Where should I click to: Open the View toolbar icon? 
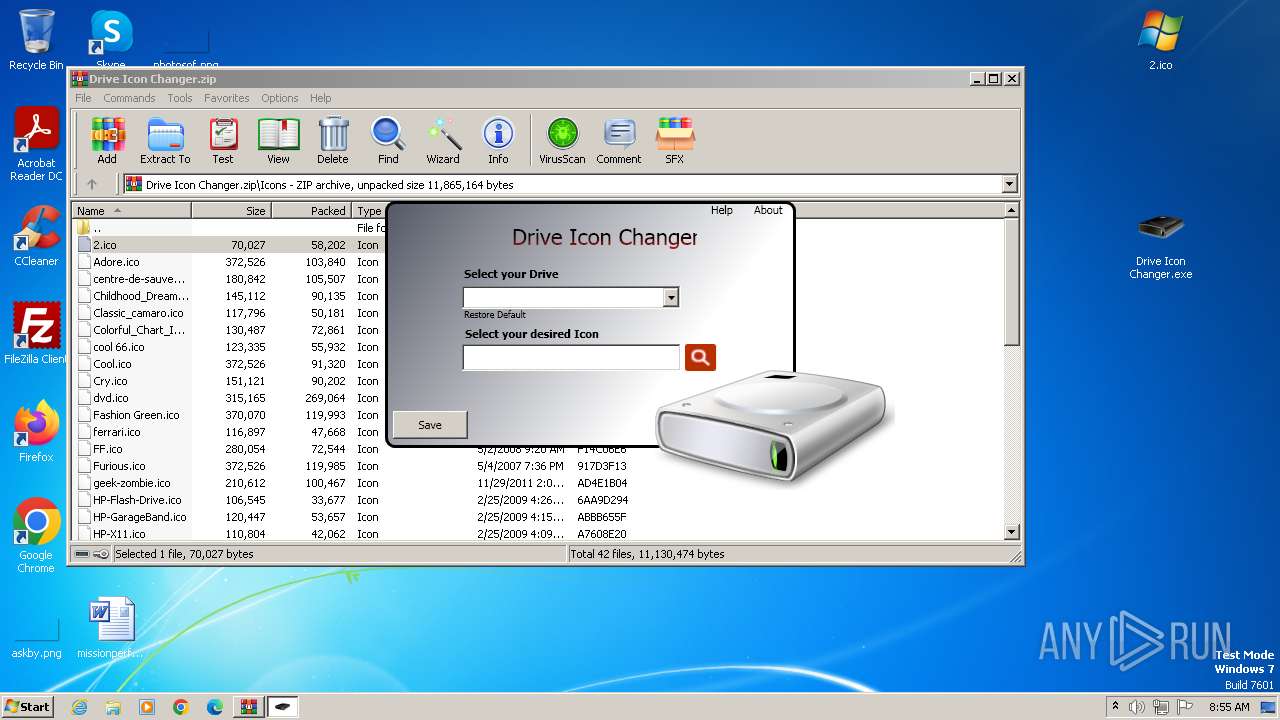(x=278, y=140)
